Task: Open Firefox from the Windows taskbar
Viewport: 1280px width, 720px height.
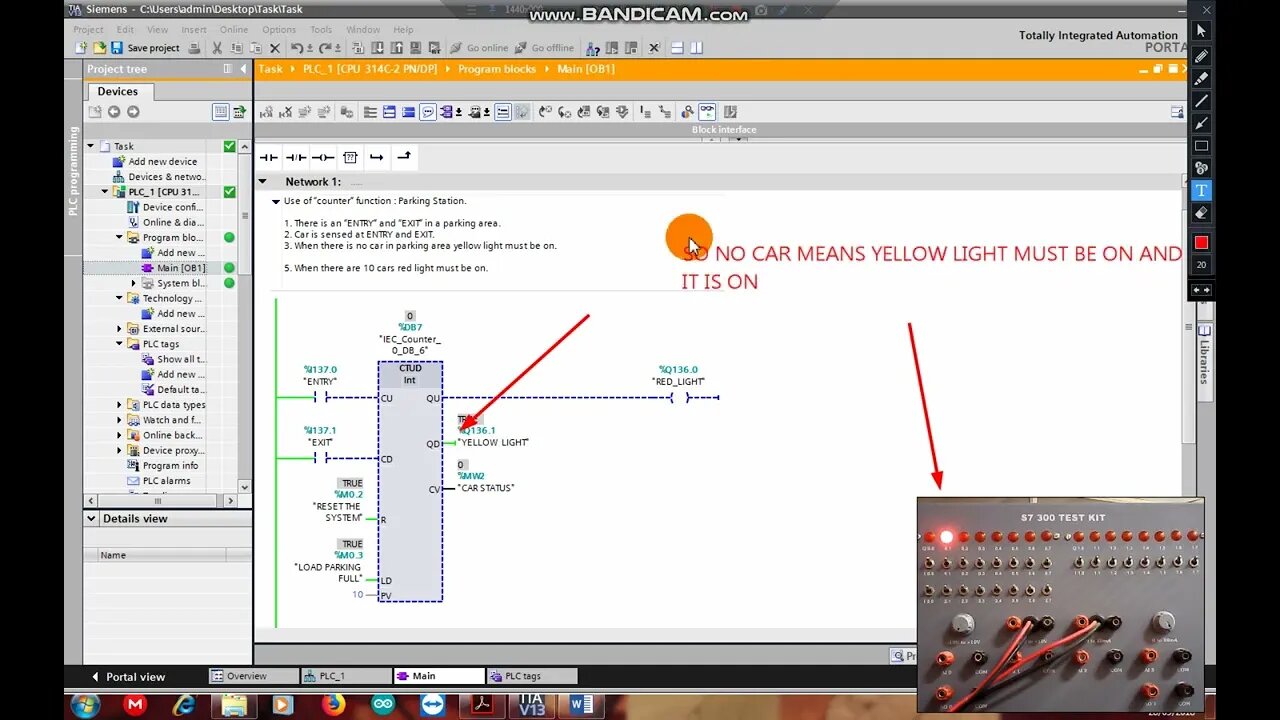Action: pyautogui.click(x=333, y=705)
